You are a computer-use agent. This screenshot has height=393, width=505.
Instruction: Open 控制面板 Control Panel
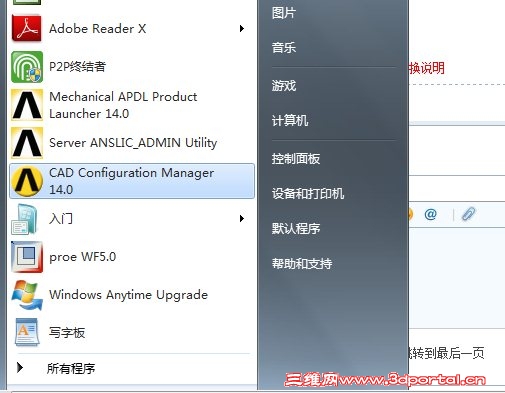pyautogui.click(x=296, y=159)
